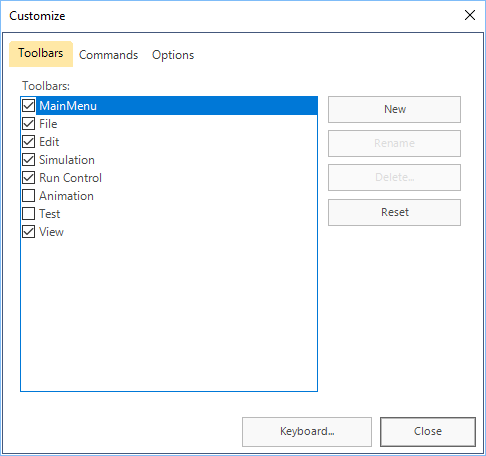Image resolution: width=486 pixels, height=456 pixels.
Task: Enable the Animation toolbar checkbox
Action: 29,196
